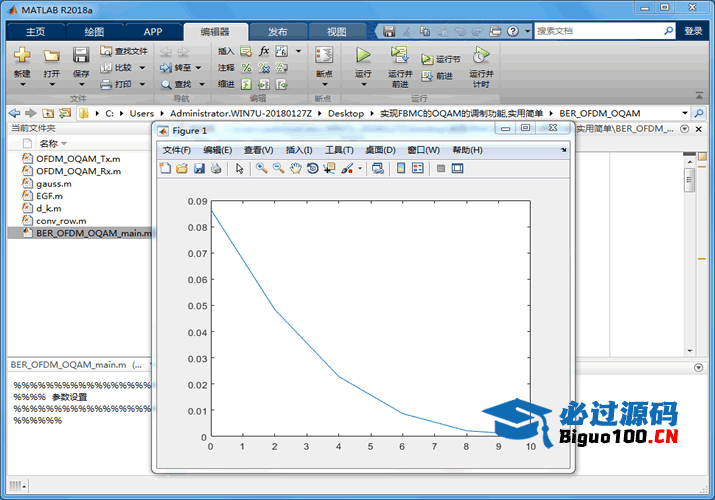The height and width of the screenshot is (500, 715).
Task: Toggle the zoom out tool in Figure 1
Action: click(x=278, y=168)
